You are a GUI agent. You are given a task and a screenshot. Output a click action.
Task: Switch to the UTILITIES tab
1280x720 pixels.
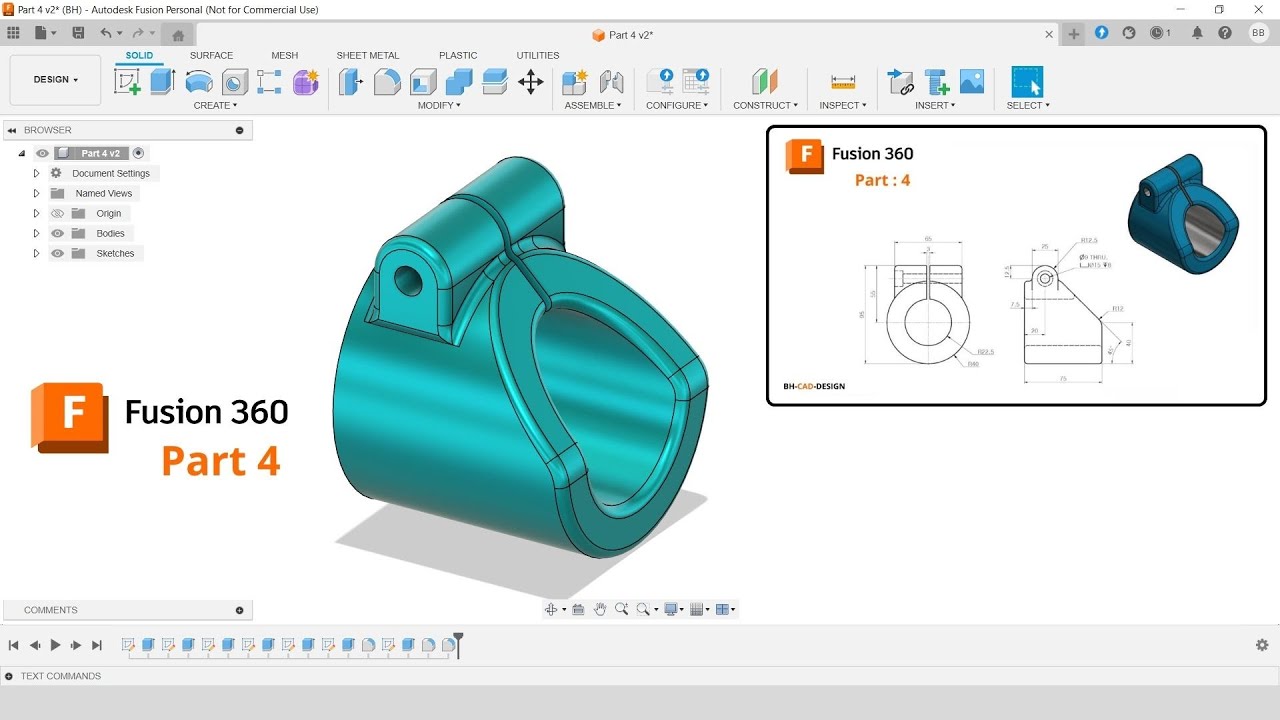coord(538,55)
